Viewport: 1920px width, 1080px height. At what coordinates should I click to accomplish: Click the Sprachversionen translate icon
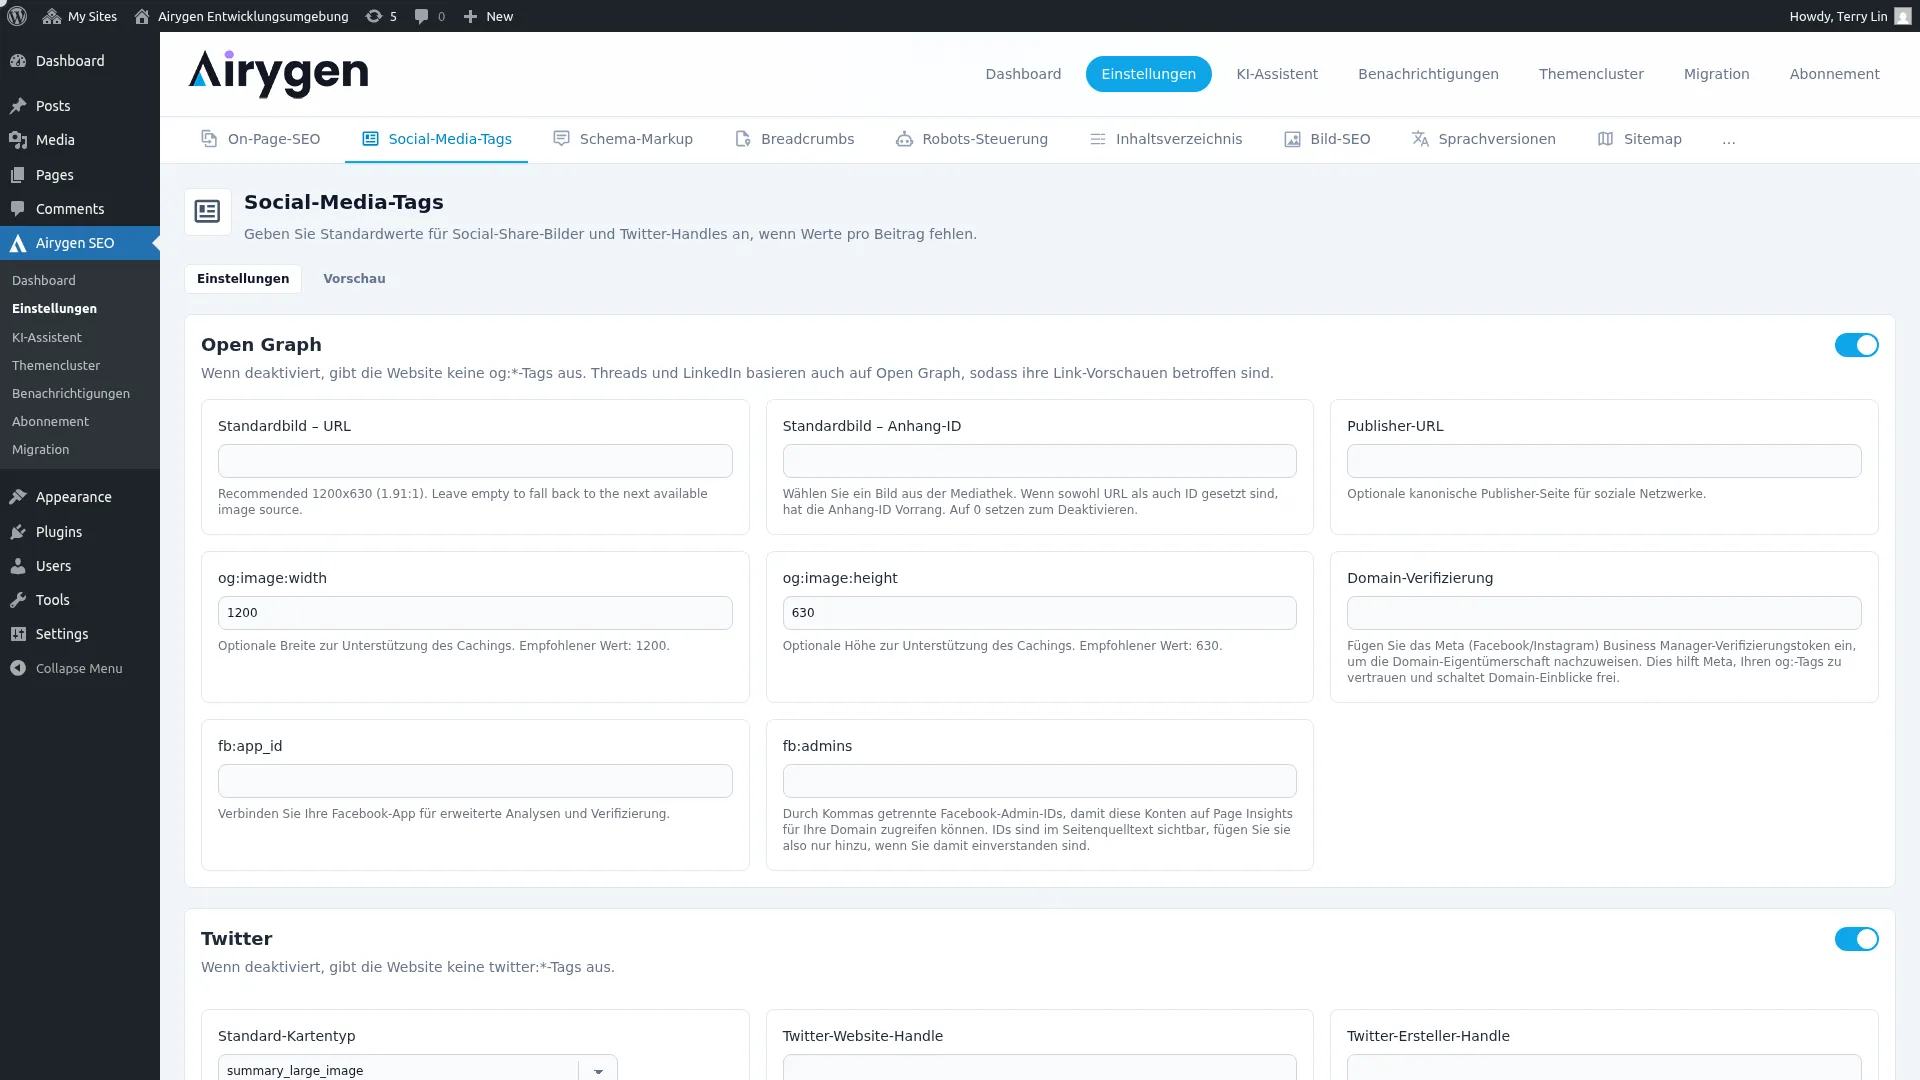[1420, 139]
